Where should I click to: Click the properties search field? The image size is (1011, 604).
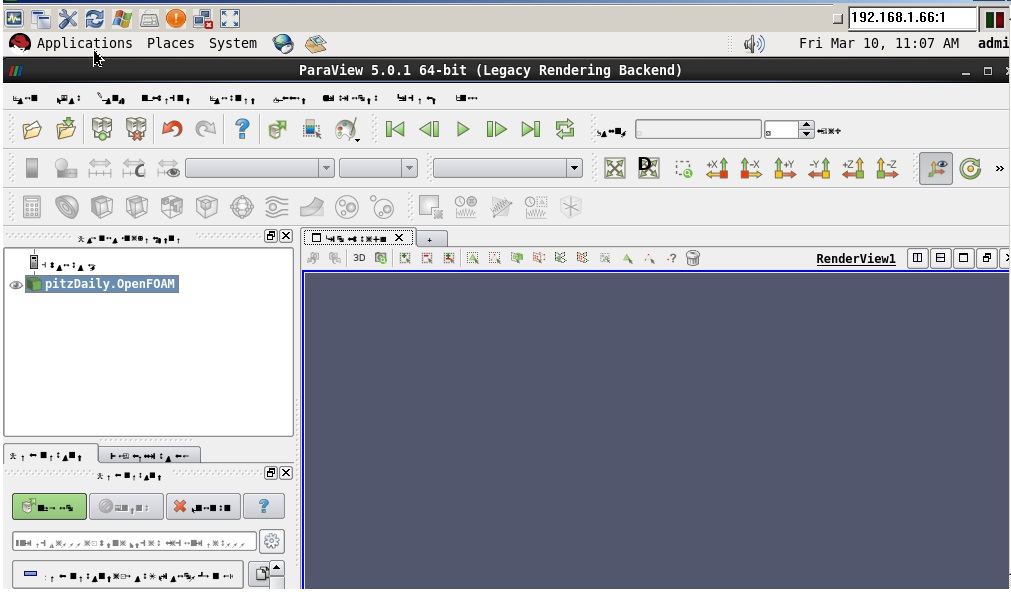pos(134,542)
